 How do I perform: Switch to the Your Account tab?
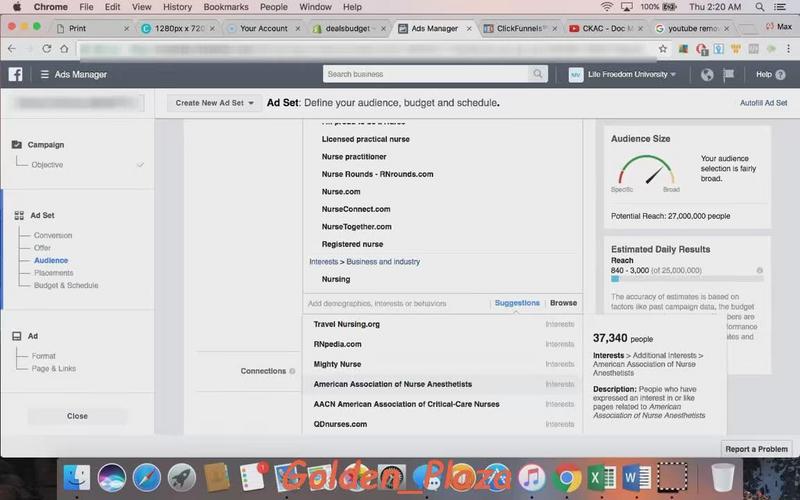click(264, 29)
